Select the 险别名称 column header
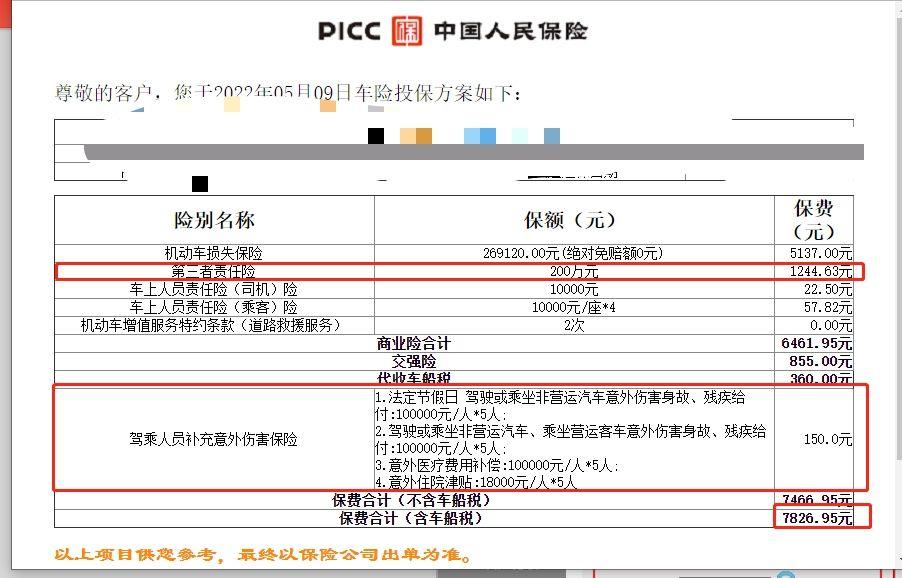The image size is (902, 578). click(x=214, y=220)
